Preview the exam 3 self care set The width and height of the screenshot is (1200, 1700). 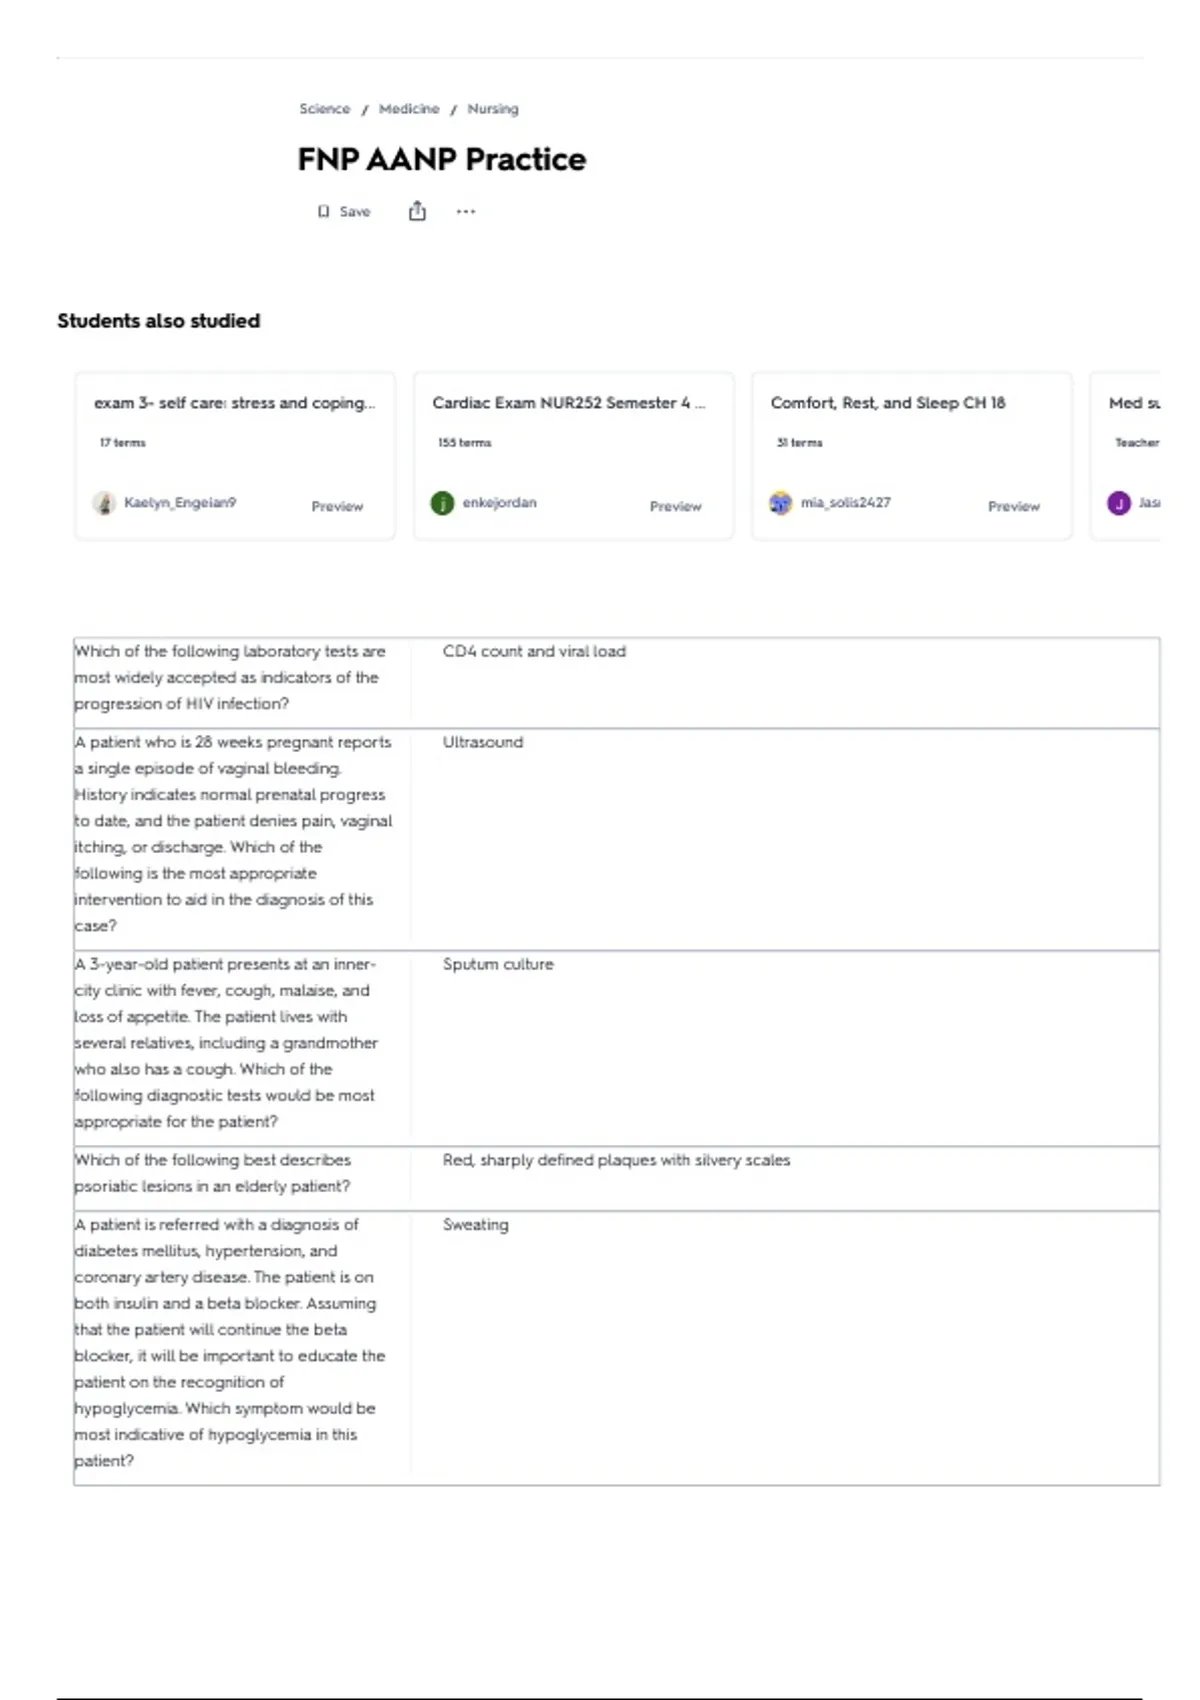click(x=337, y=506)
